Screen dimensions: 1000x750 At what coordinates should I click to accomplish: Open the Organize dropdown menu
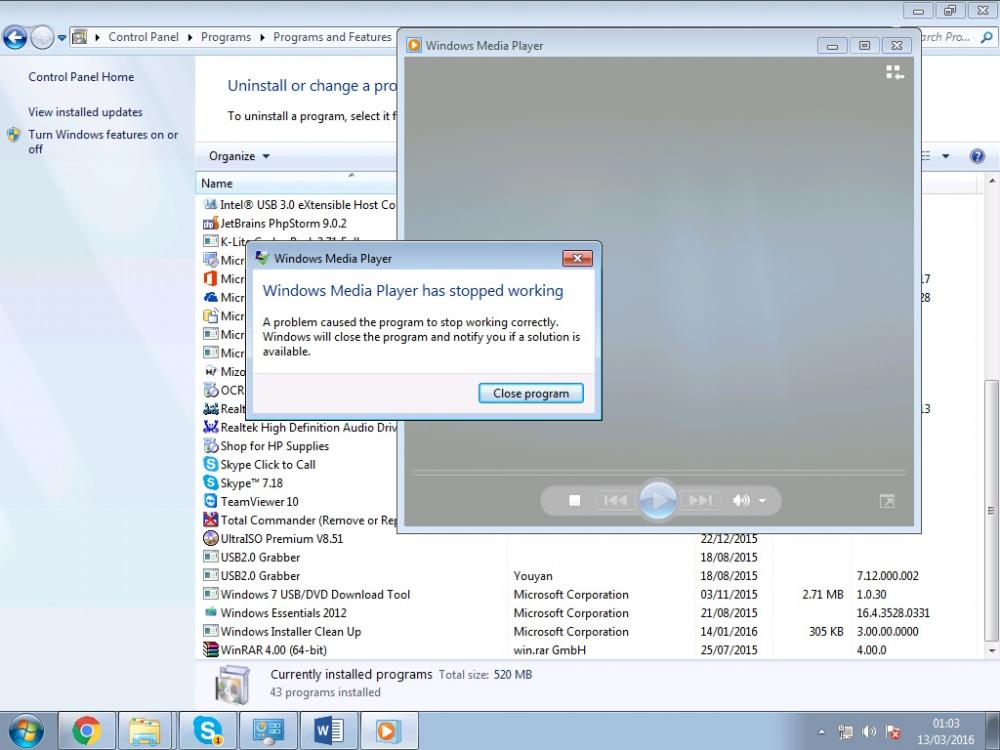[239, 156]
